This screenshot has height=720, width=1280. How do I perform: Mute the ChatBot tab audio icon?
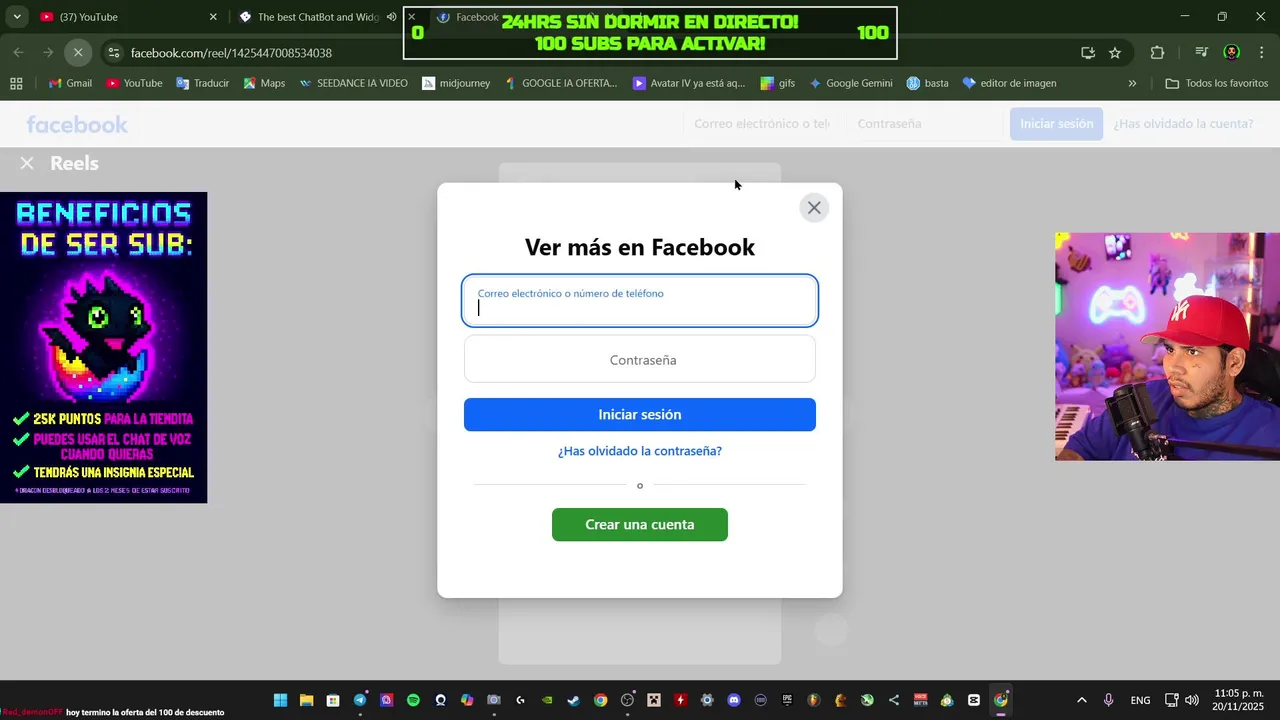pos(391,17)
